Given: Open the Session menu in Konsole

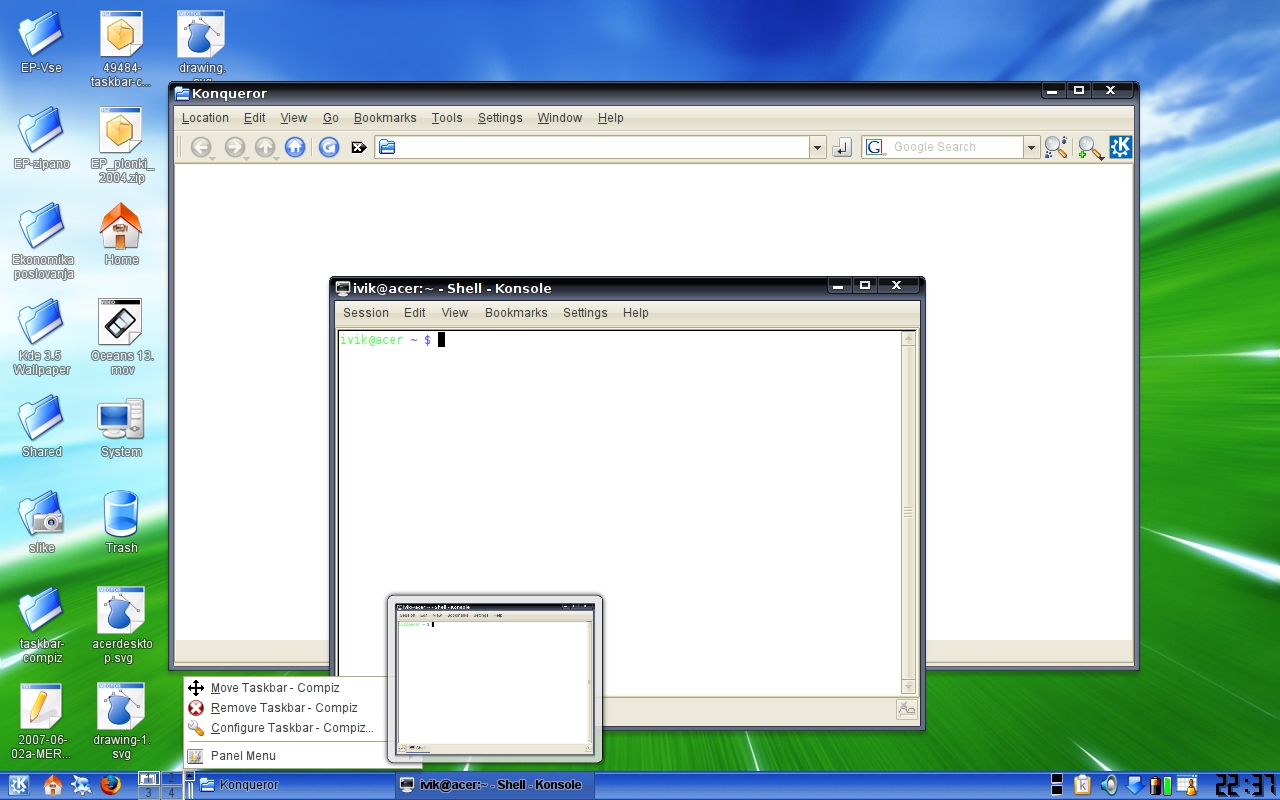Looking at the screenshot, I should [366, 313].
